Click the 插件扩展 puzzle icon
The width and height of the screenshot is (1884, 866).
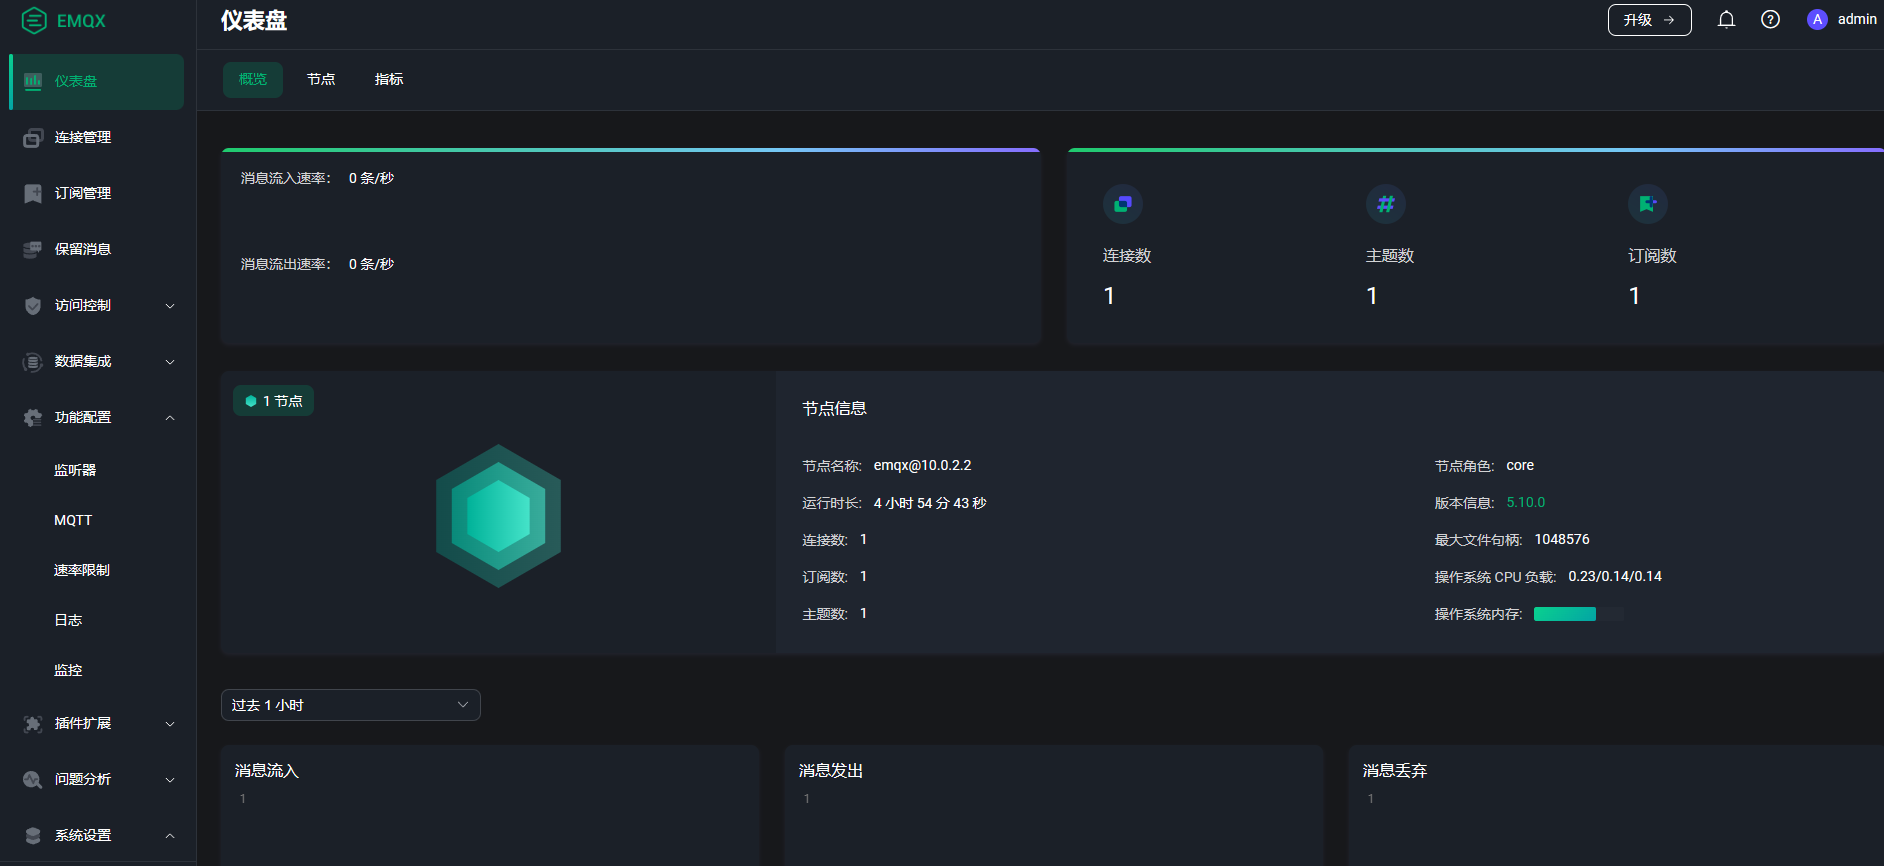(x=33, y=724)
